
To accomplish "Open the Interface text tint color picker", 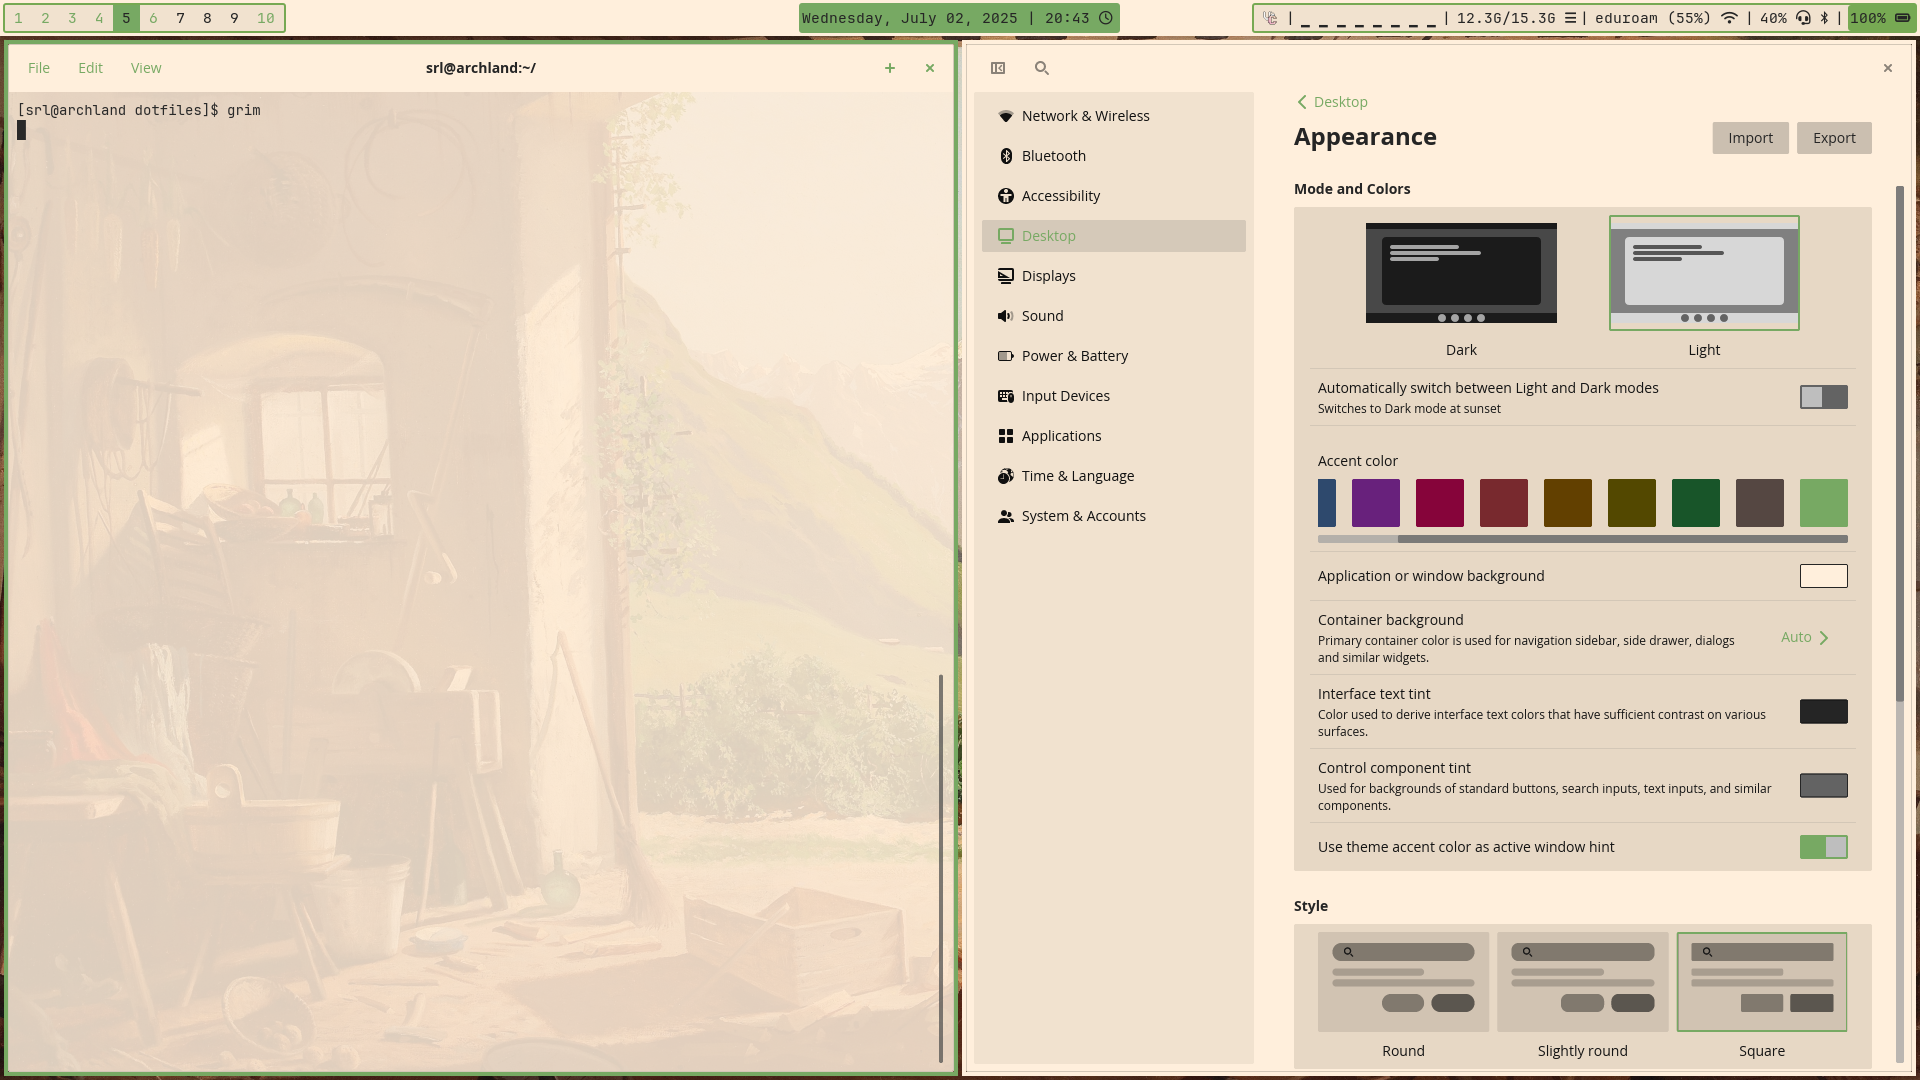I will (1823, 712).
